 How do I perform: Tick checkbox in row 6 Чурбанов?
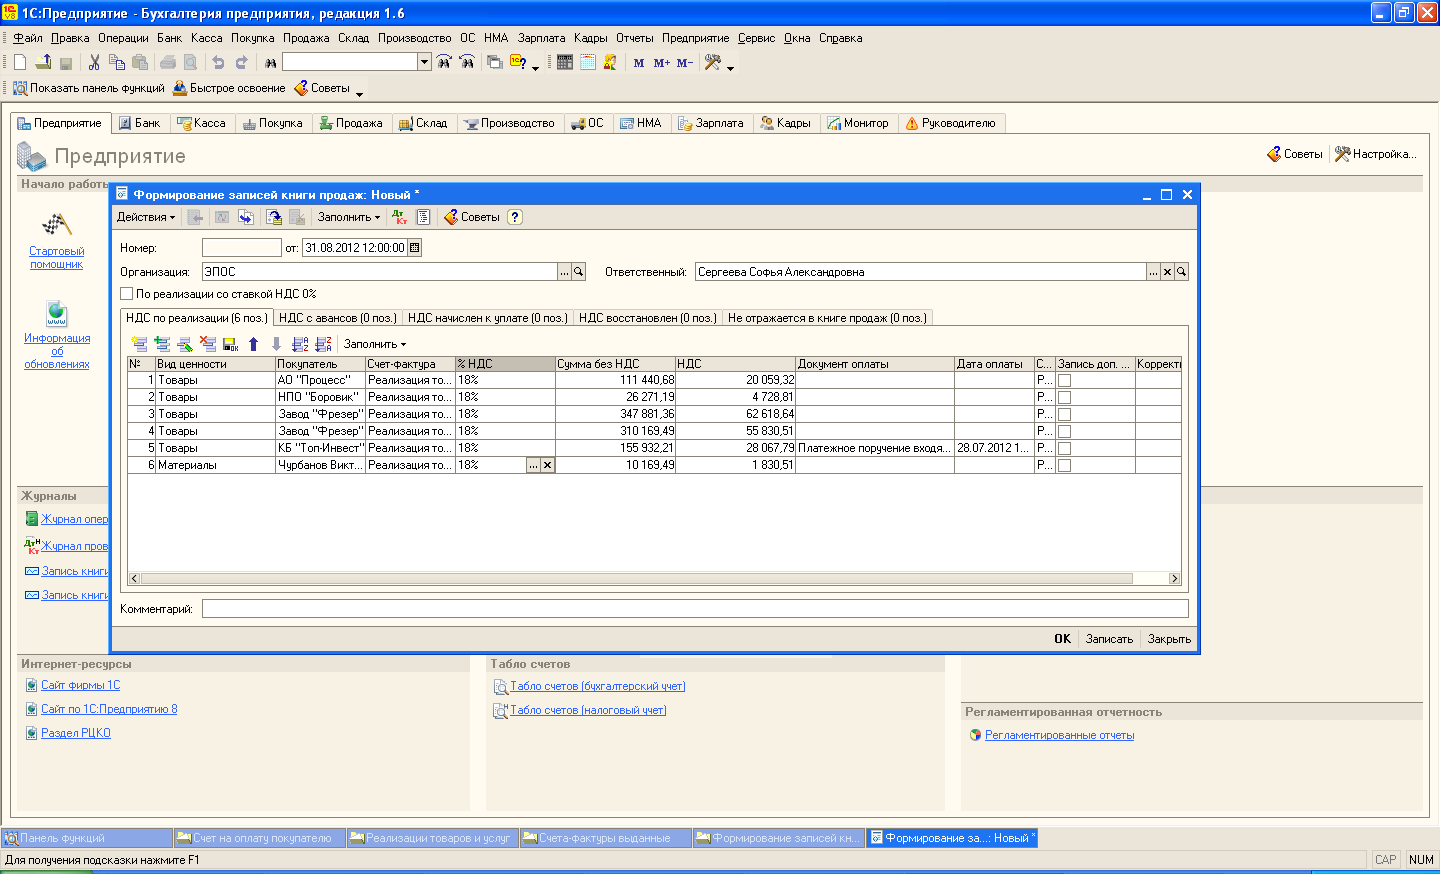(x=1065, y=465)
